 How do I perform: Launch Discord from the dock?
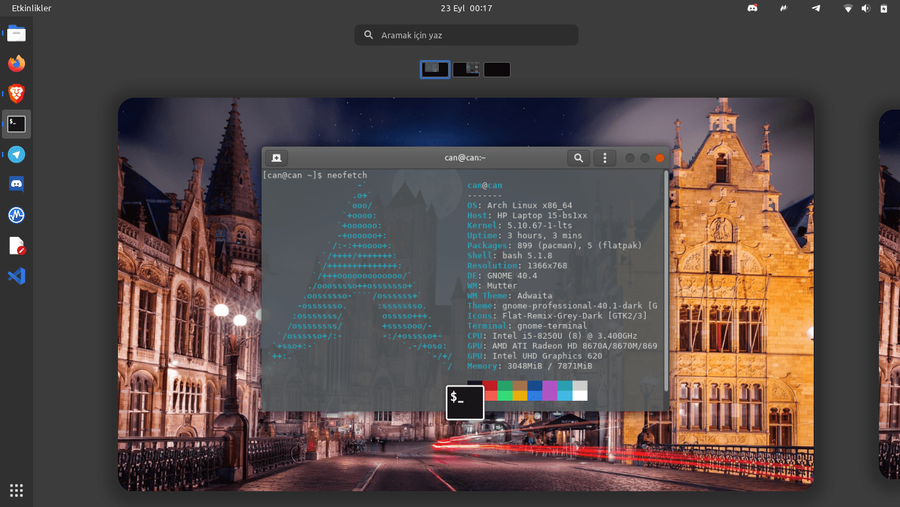point(16,184)
